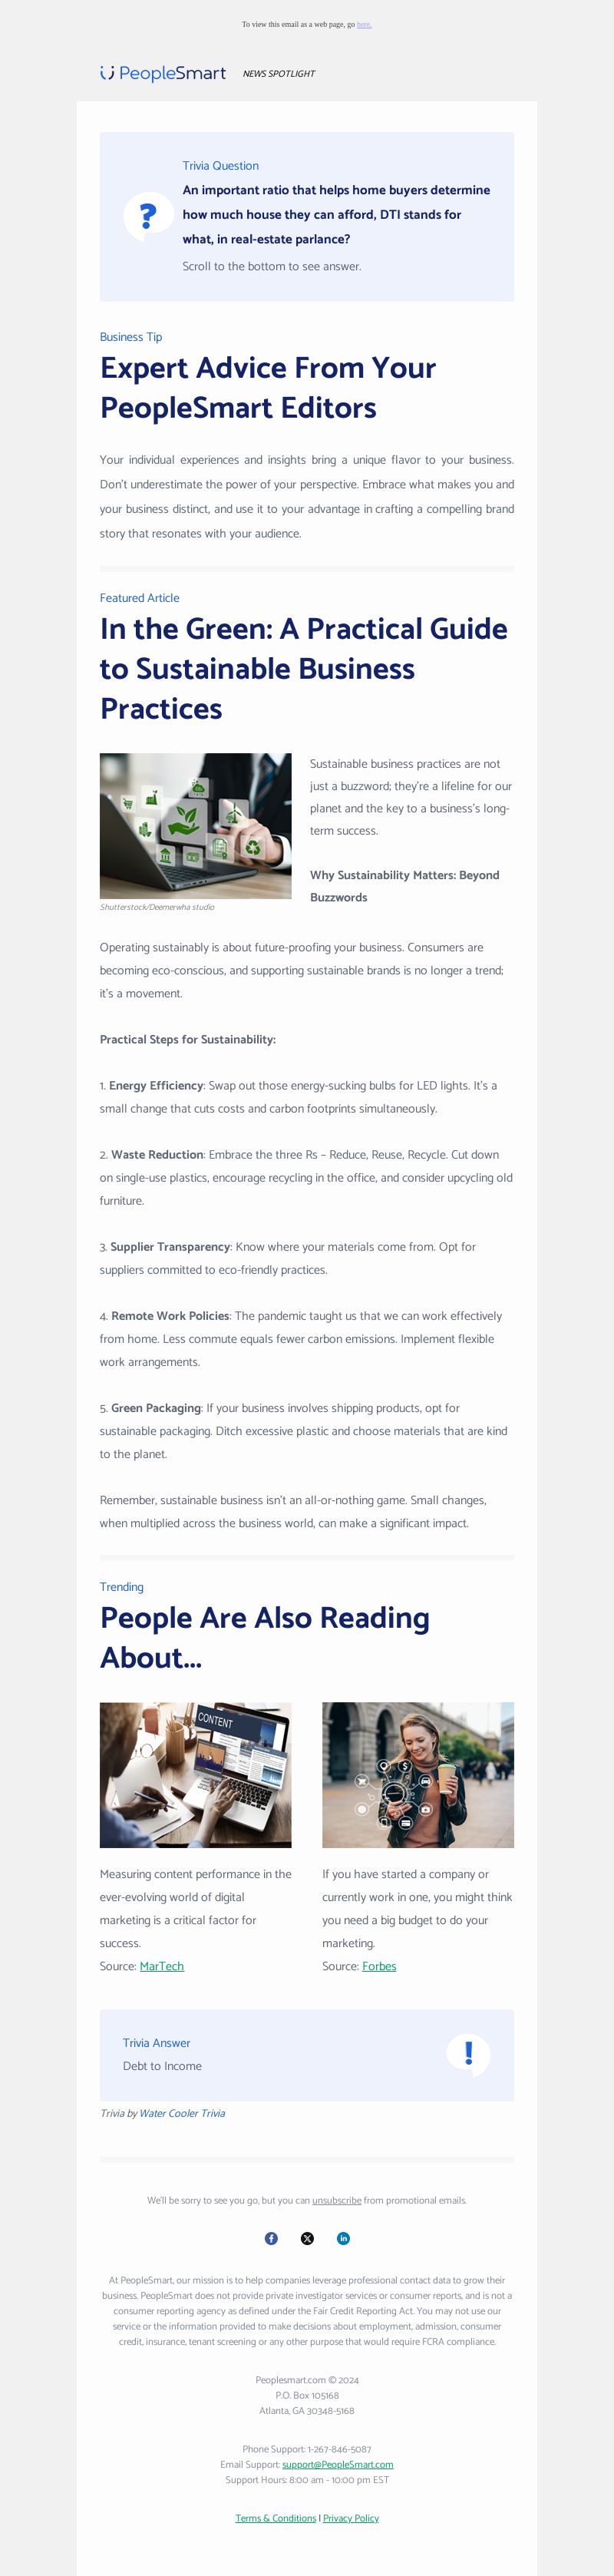Click the content marketing laptop image
The width and height of the screenshot is (614, 2576).
[196, 1775]
